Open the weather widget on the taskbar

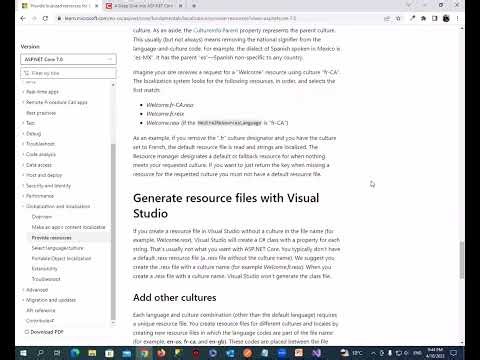tap(351, 353)
